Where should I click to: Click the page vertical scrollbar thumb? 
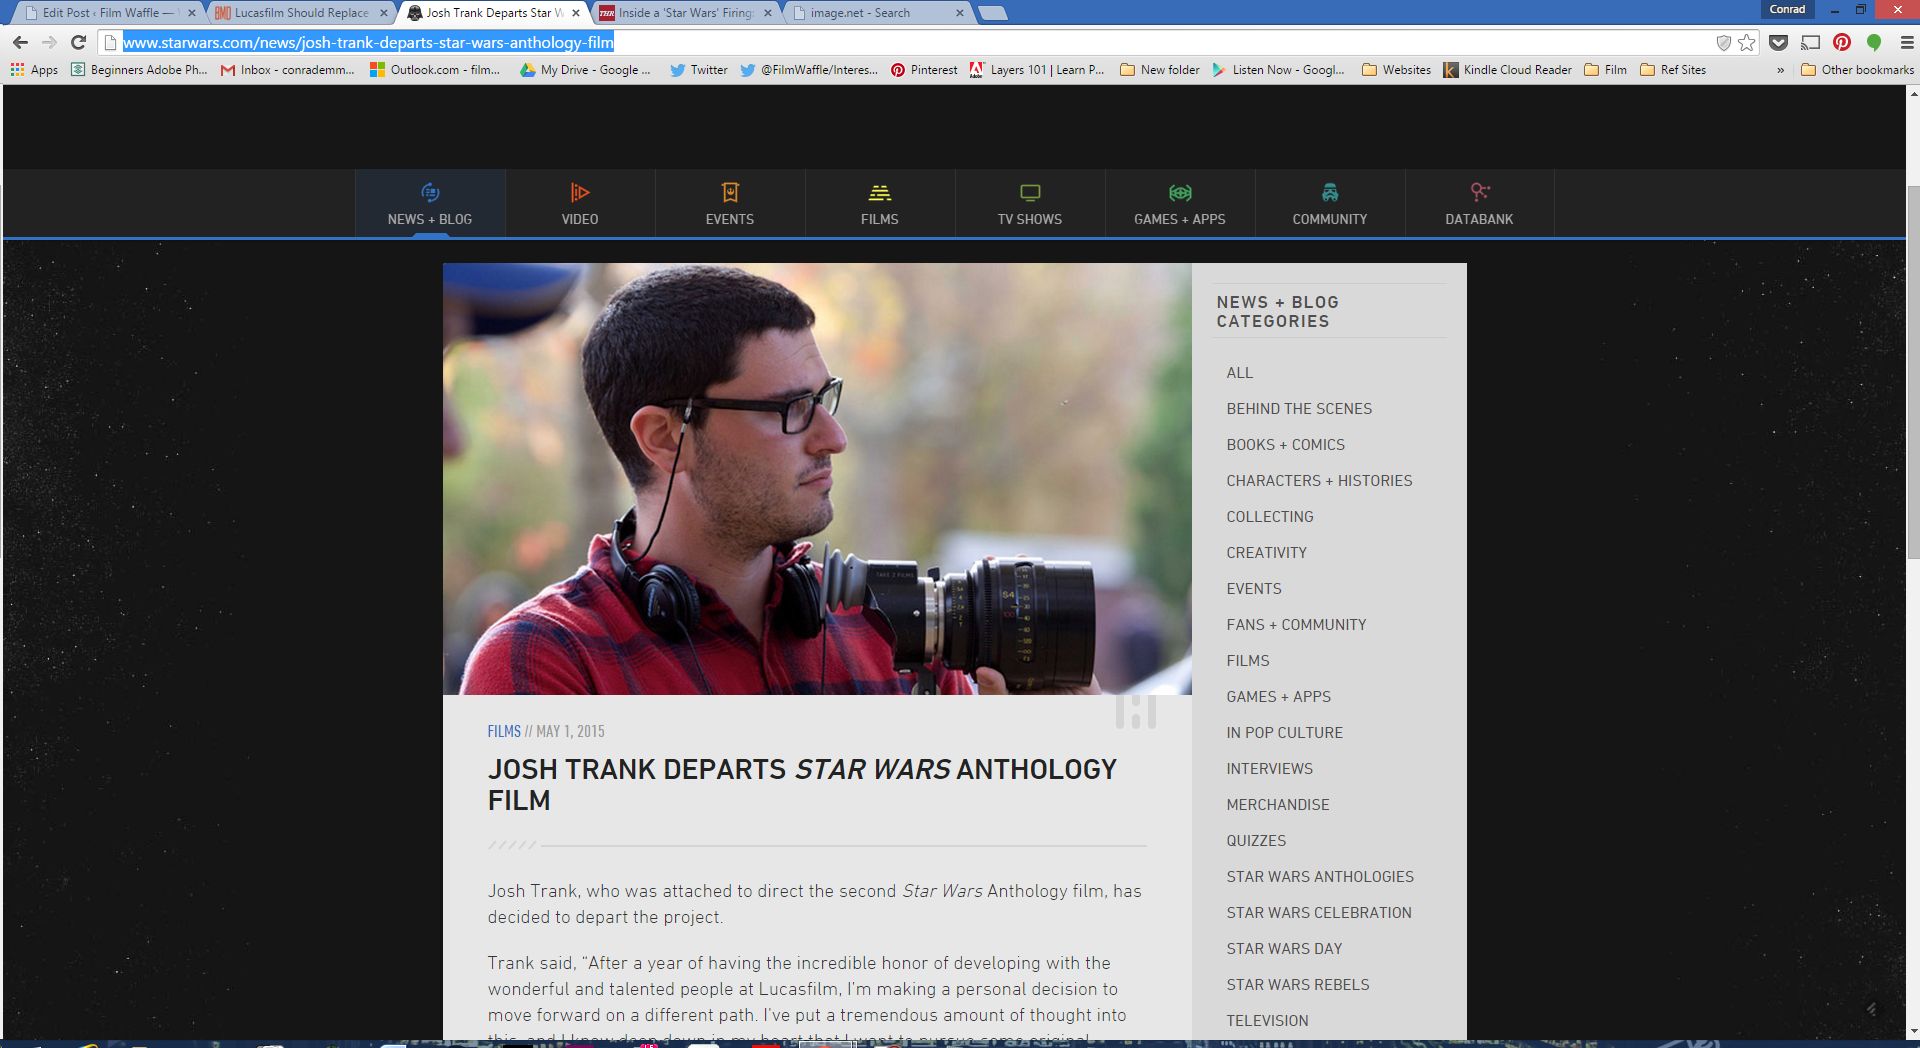pyautogui.click(x=1913, y=372)
